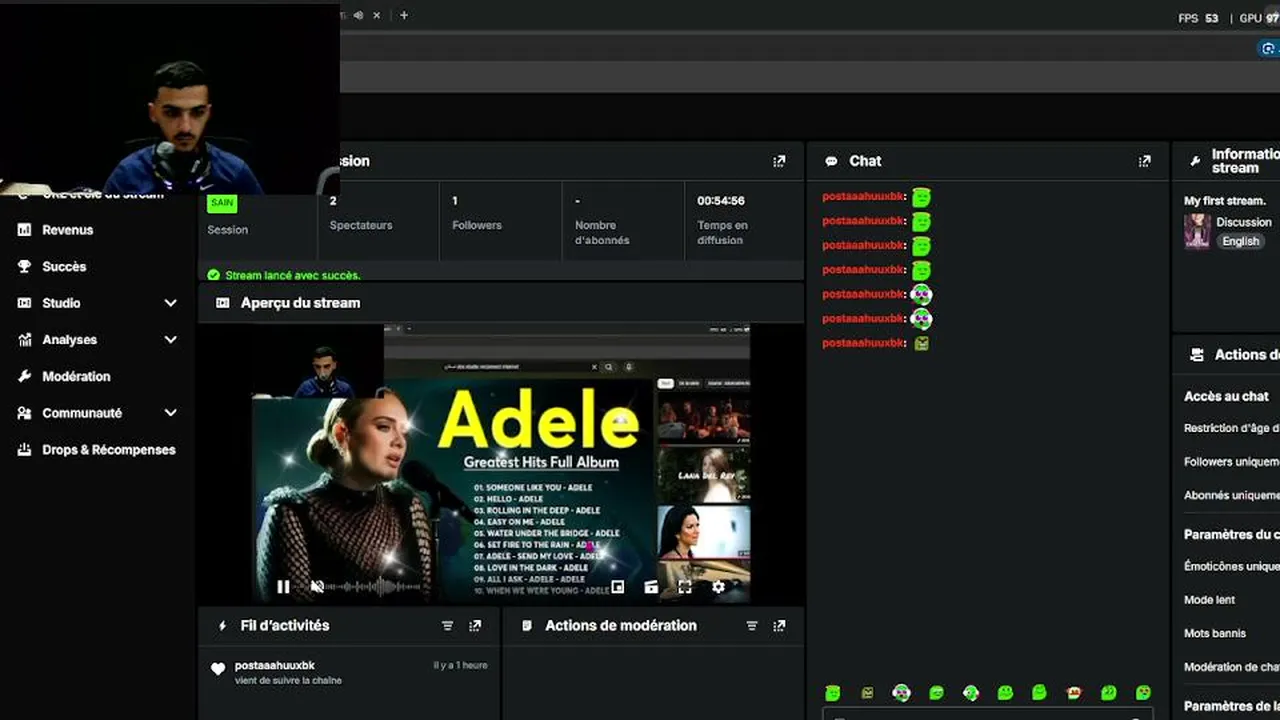
Task: Filter the Fil d'activités feed
Action: point(448,626)
